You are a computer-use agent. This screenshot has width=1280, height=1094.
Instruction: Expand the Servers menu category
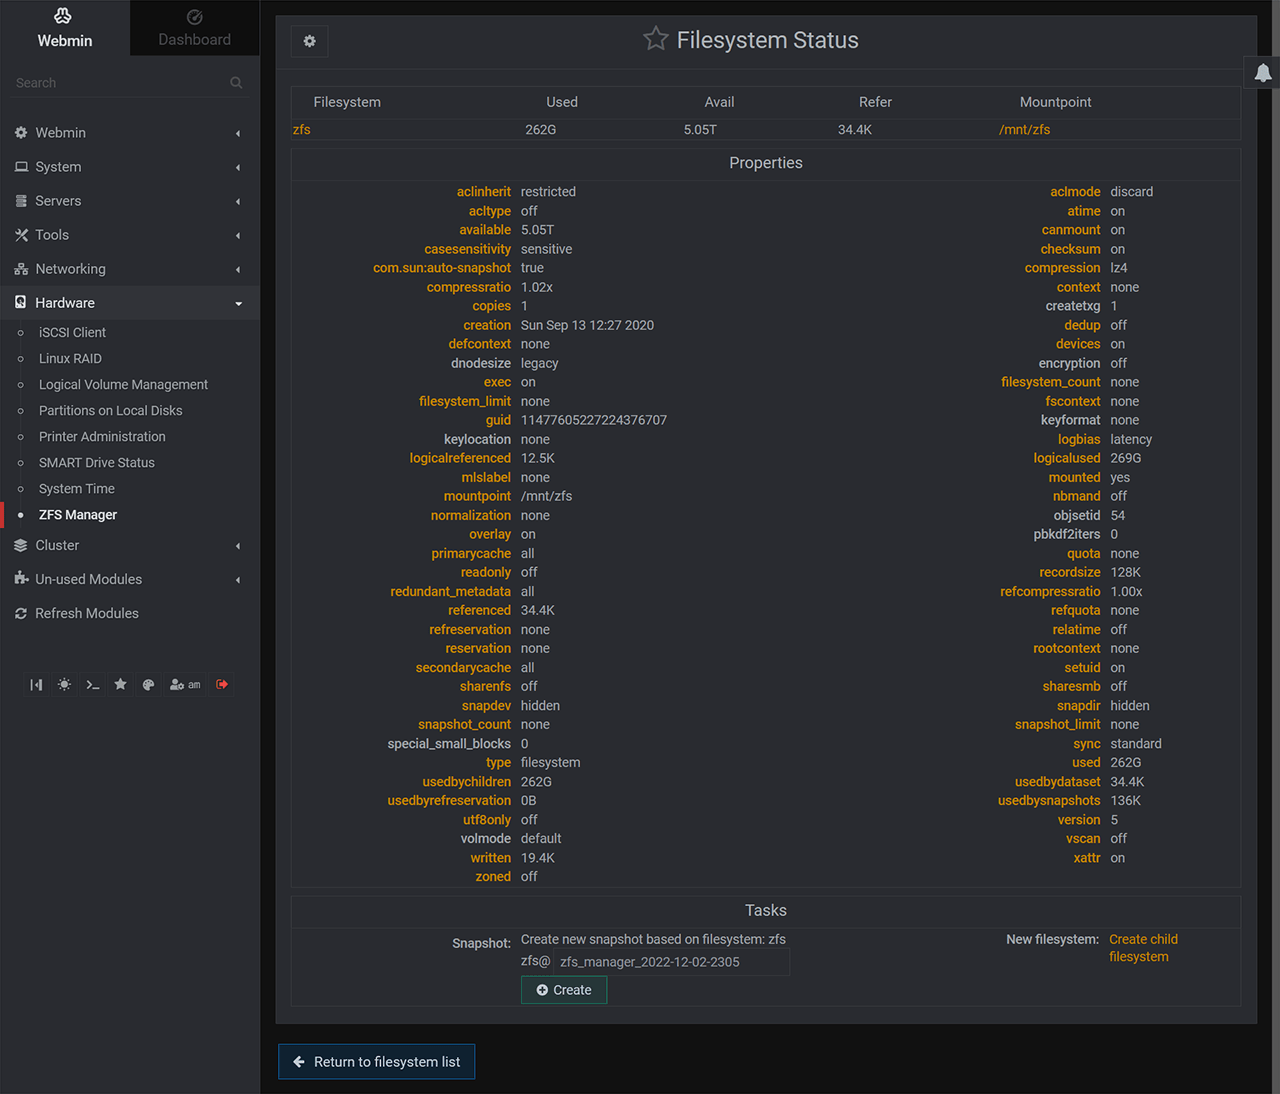pos(130,201)
